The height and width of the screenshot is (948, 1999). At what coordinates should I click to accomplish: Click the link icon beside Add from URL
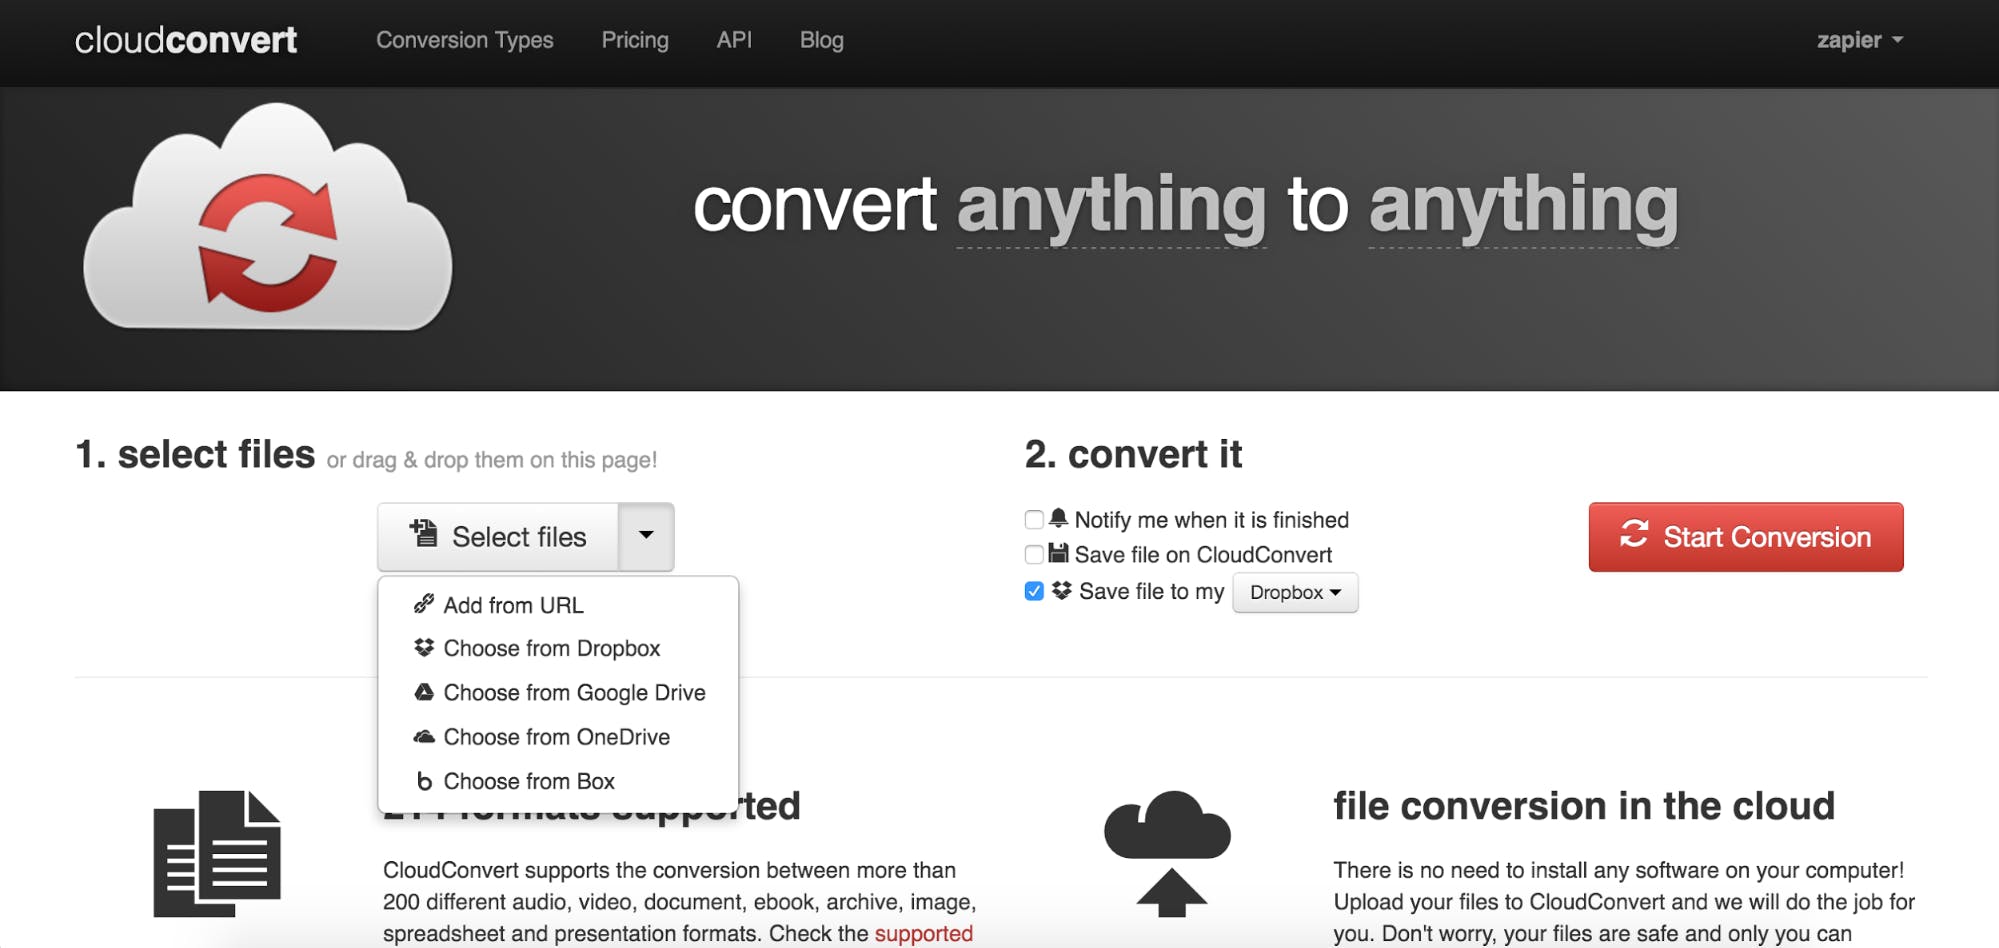click(424, 604)
